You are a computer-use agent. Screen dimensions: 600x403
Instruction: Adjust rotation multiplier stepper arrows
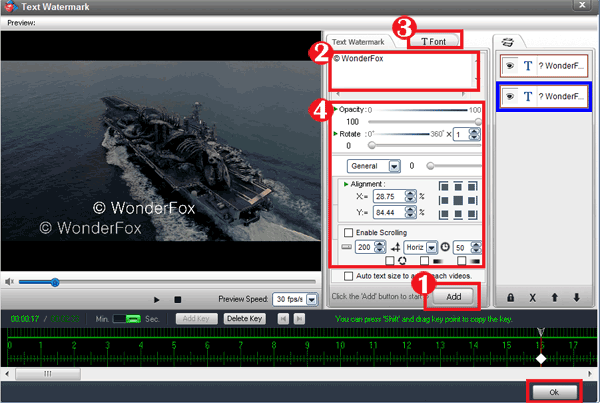pyautogui.click(x=474, y=134)
